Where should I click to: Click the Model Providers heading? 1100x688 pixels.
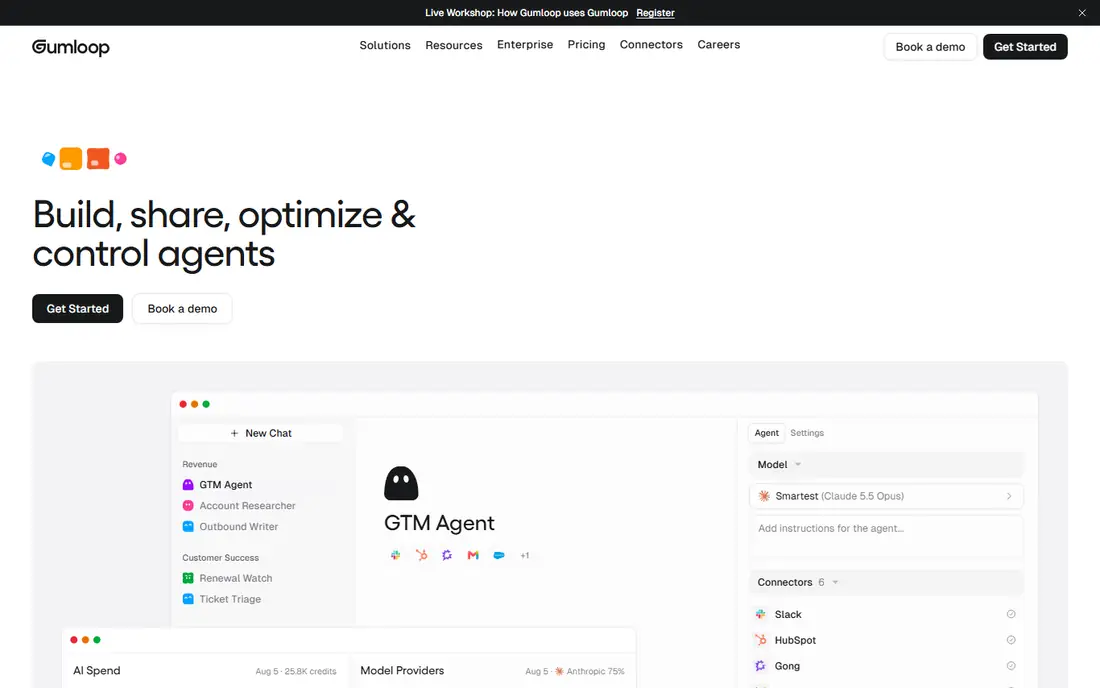(x=402, y=670)
